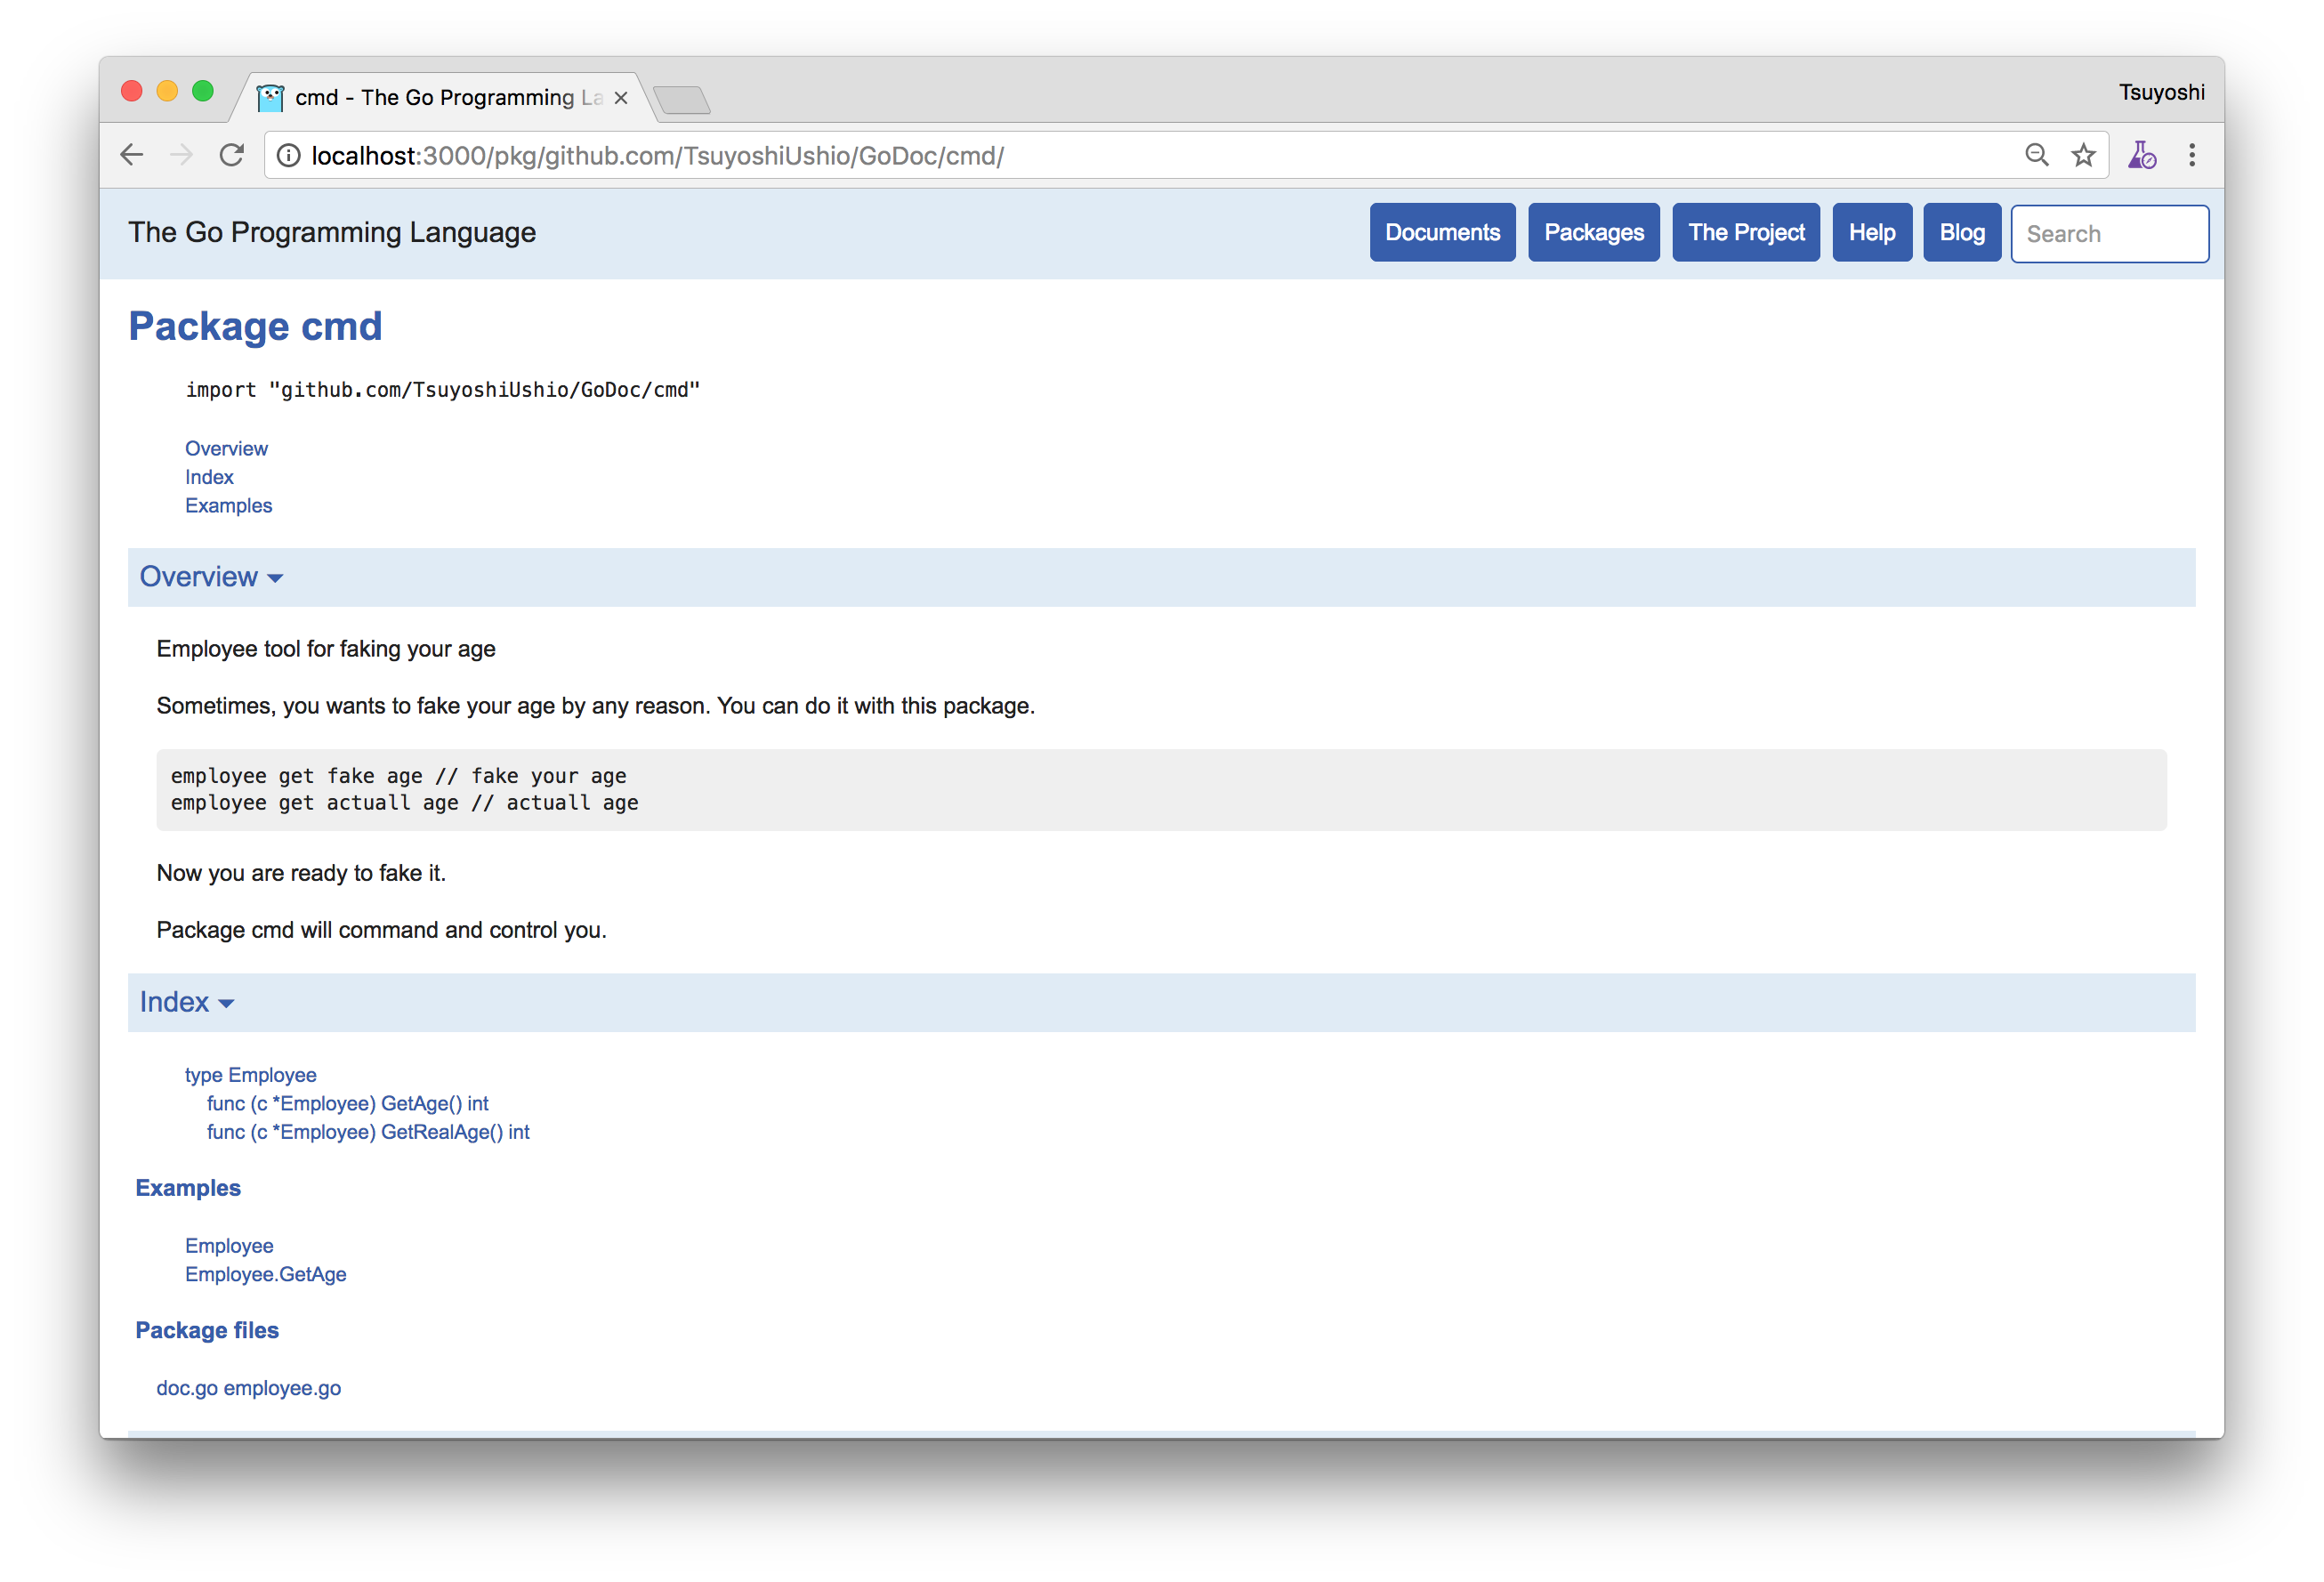Reload the current page

coord(232,154)
